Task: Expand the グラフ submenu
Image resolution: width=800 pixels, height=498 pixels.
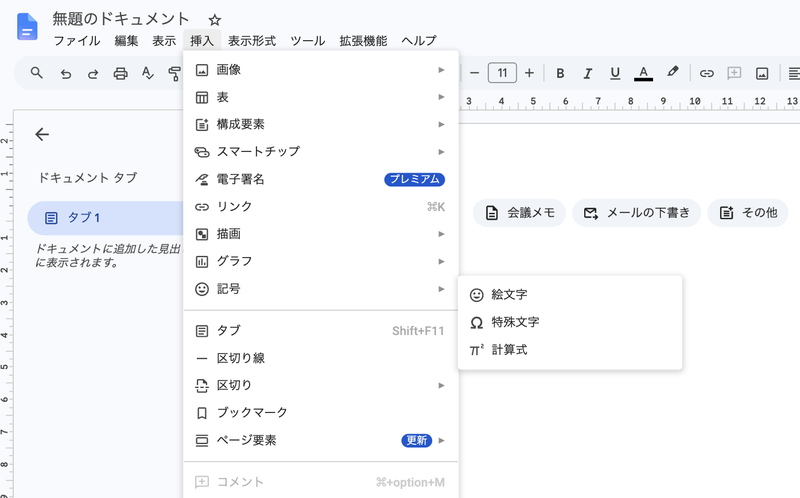Action: click(321, 261)
